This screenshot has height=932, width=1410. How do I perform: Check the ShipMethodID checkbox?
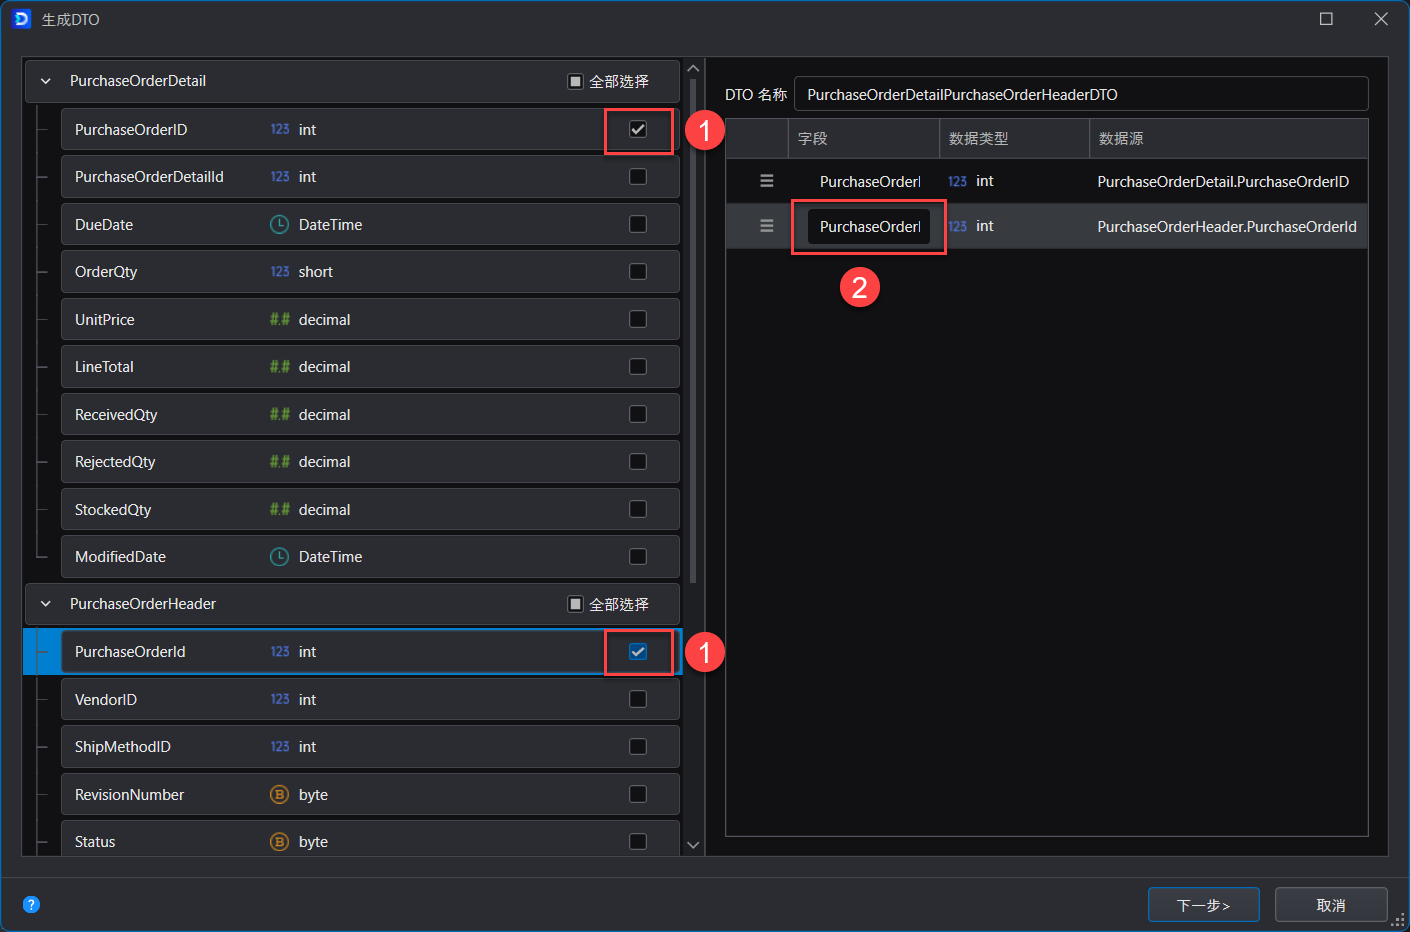[638, 747]
